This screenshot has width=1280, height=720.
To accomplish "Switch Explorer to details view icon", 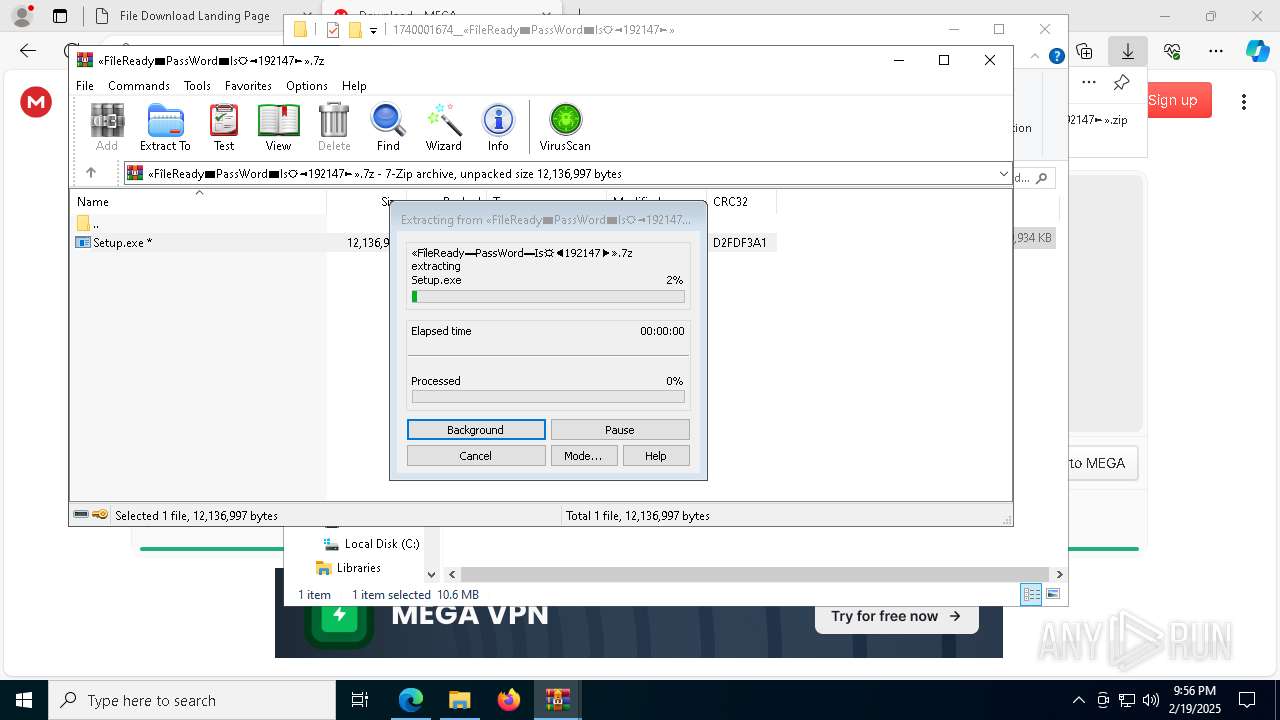I will tap(1031, 595).
